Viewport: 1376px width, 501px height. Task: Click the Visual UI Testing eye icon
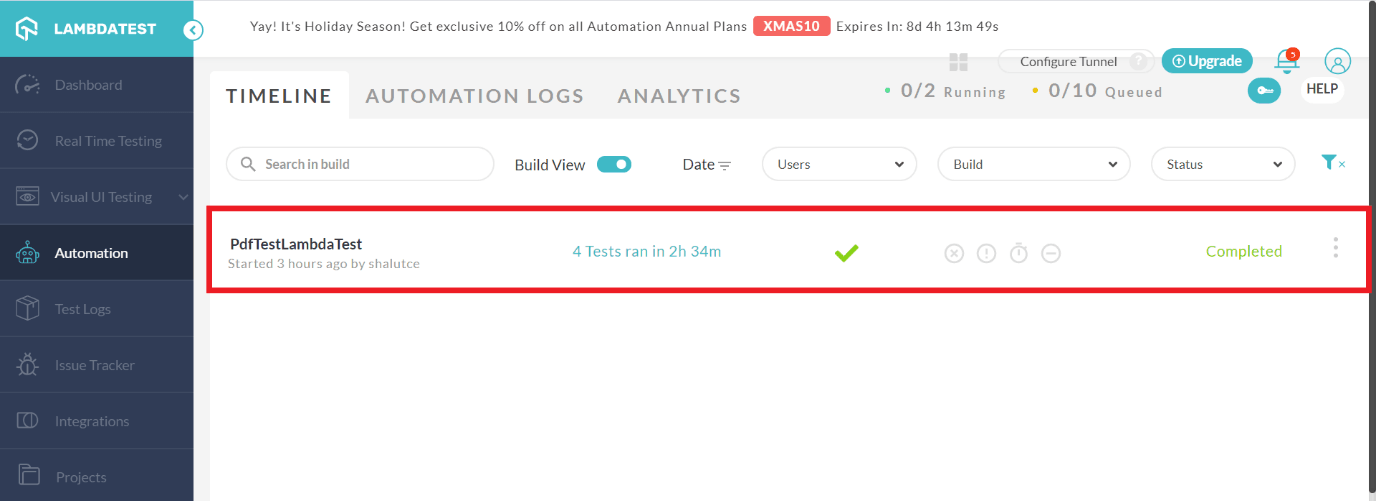[28, 197]
